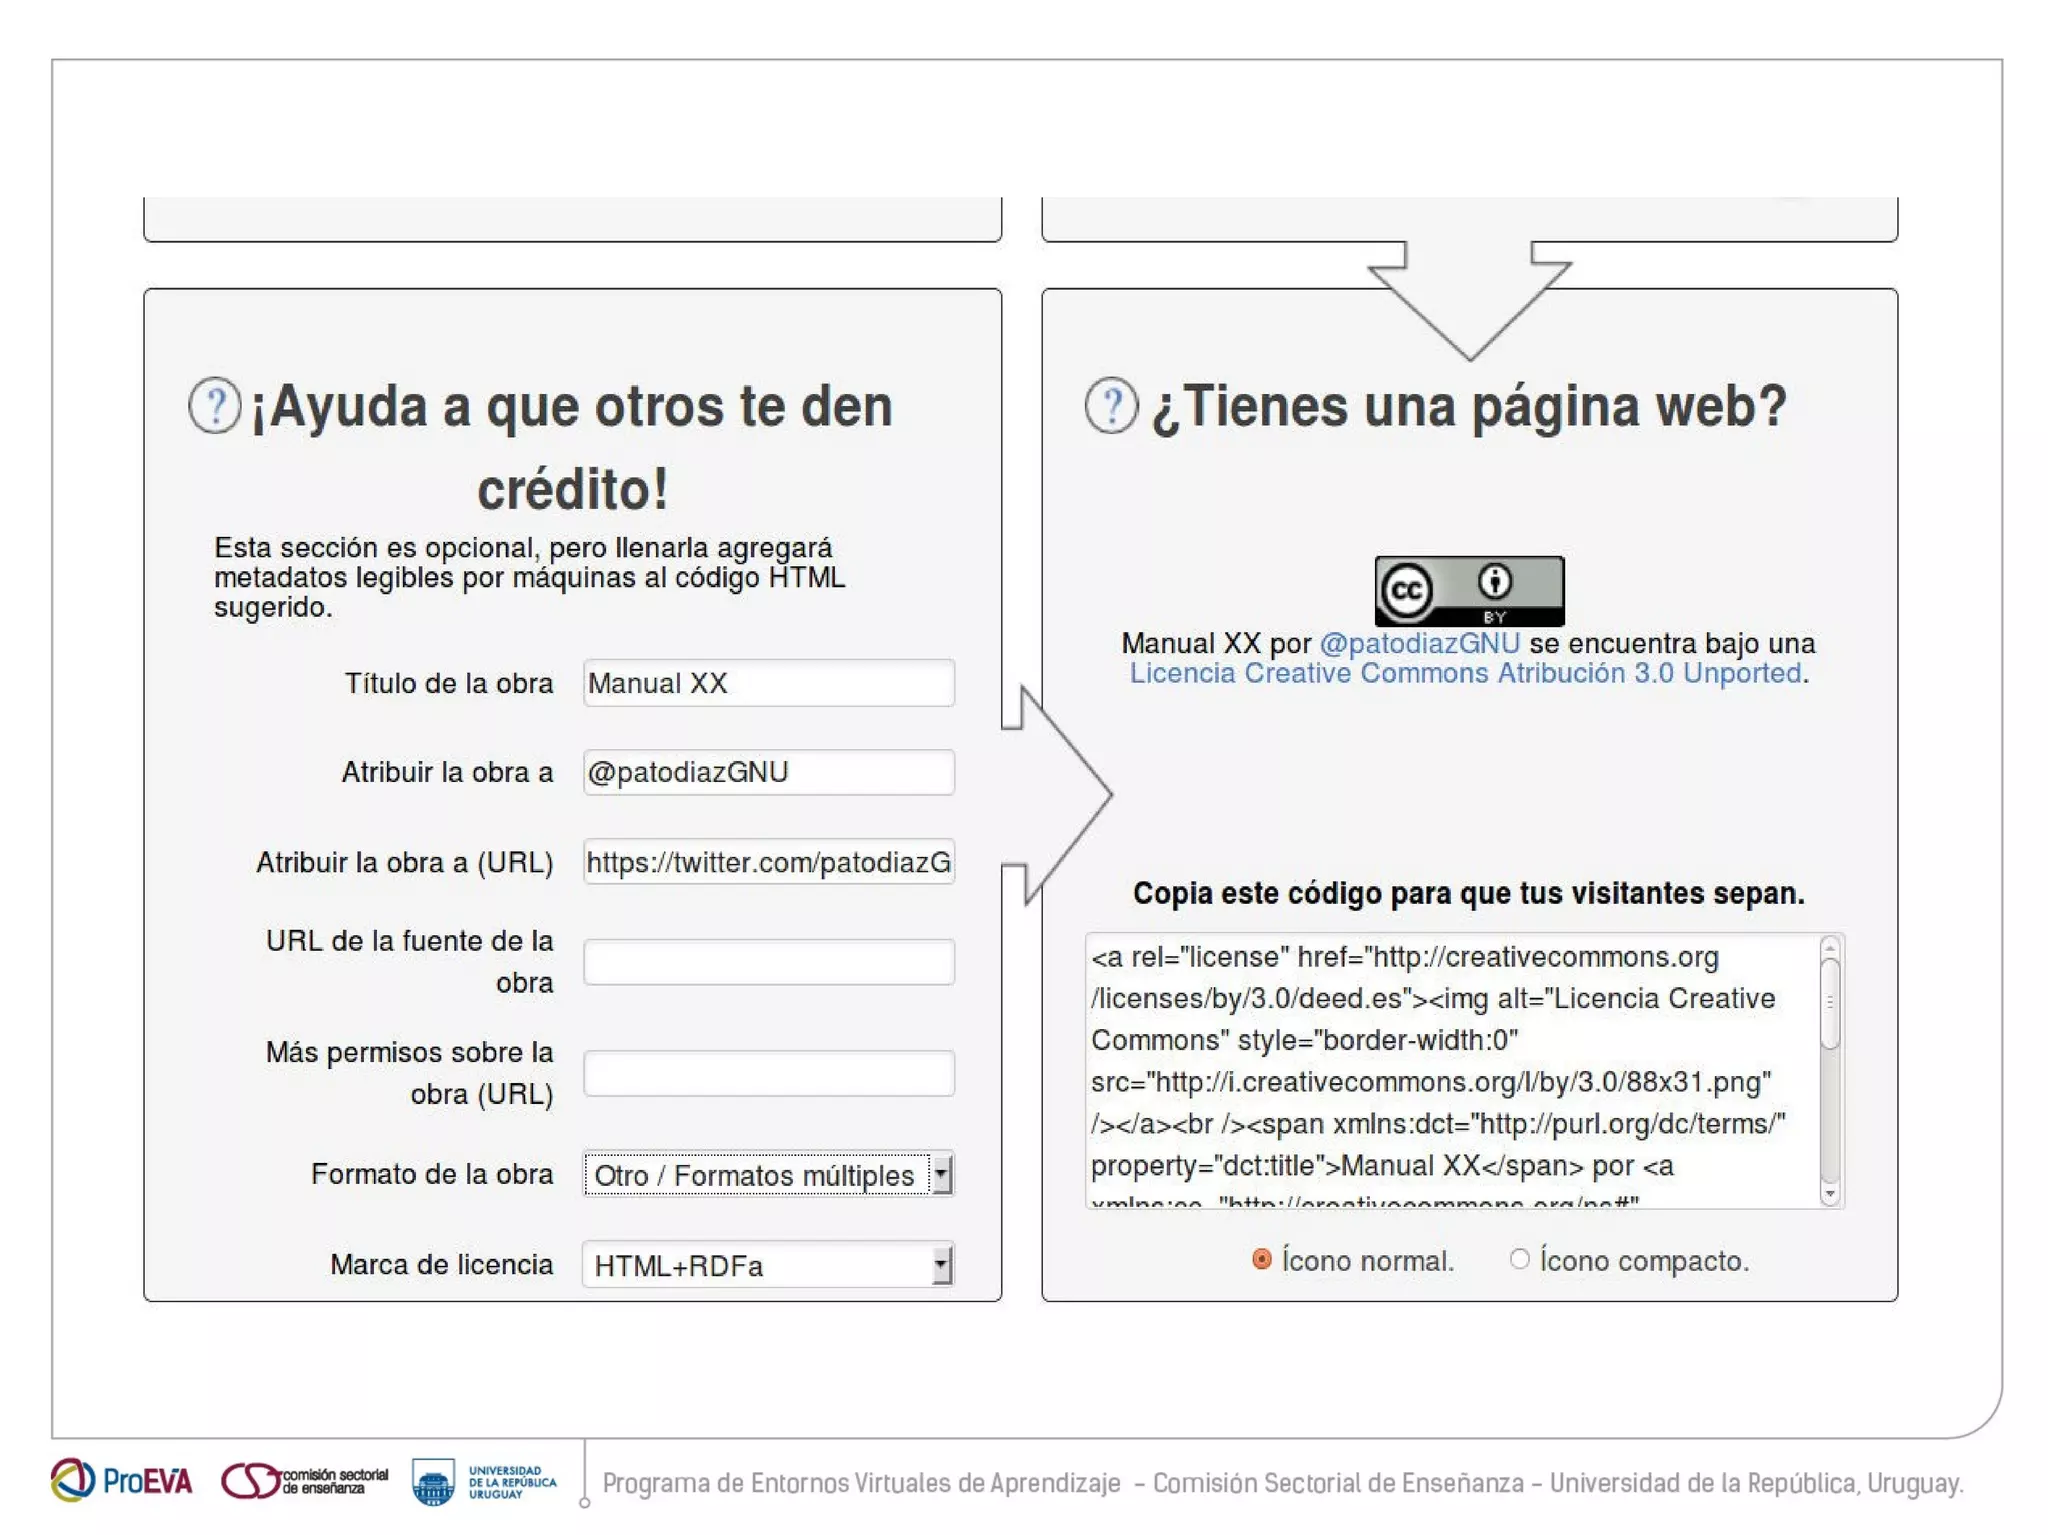Screen dimensions: 2048x1535
Task: Click the 'Más permisos sobre la obra' field
Action: tap(768, 1073)
